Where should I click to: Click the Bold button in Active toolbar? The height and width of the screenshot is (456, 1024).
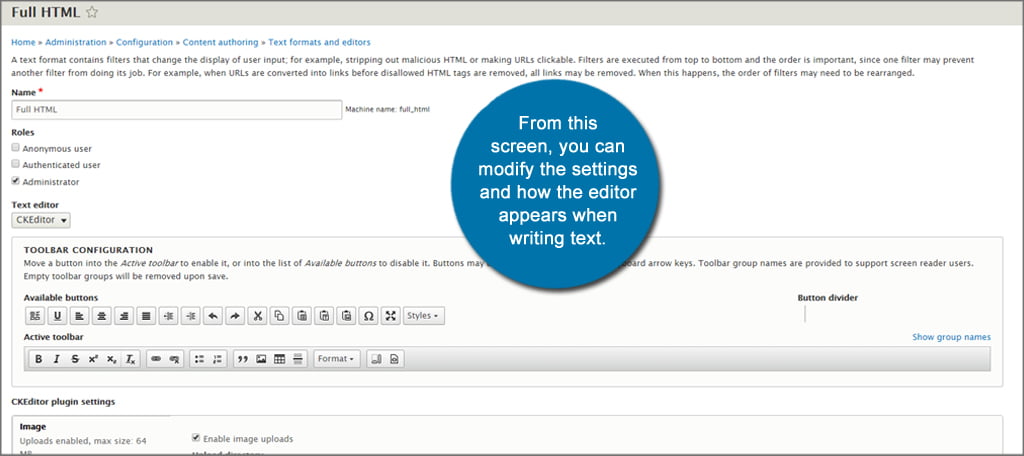point(39,359)
